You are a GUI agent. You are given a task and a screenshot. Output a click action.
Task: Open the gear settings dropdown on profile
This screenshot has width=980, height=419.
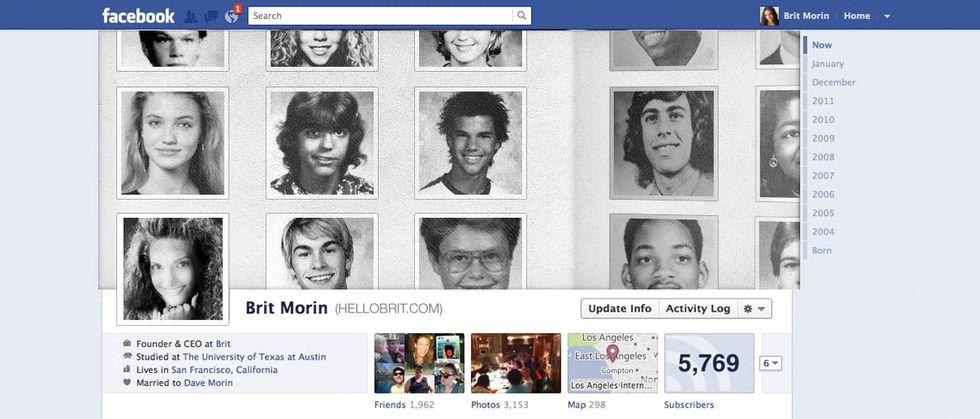(x=754, y=308)
